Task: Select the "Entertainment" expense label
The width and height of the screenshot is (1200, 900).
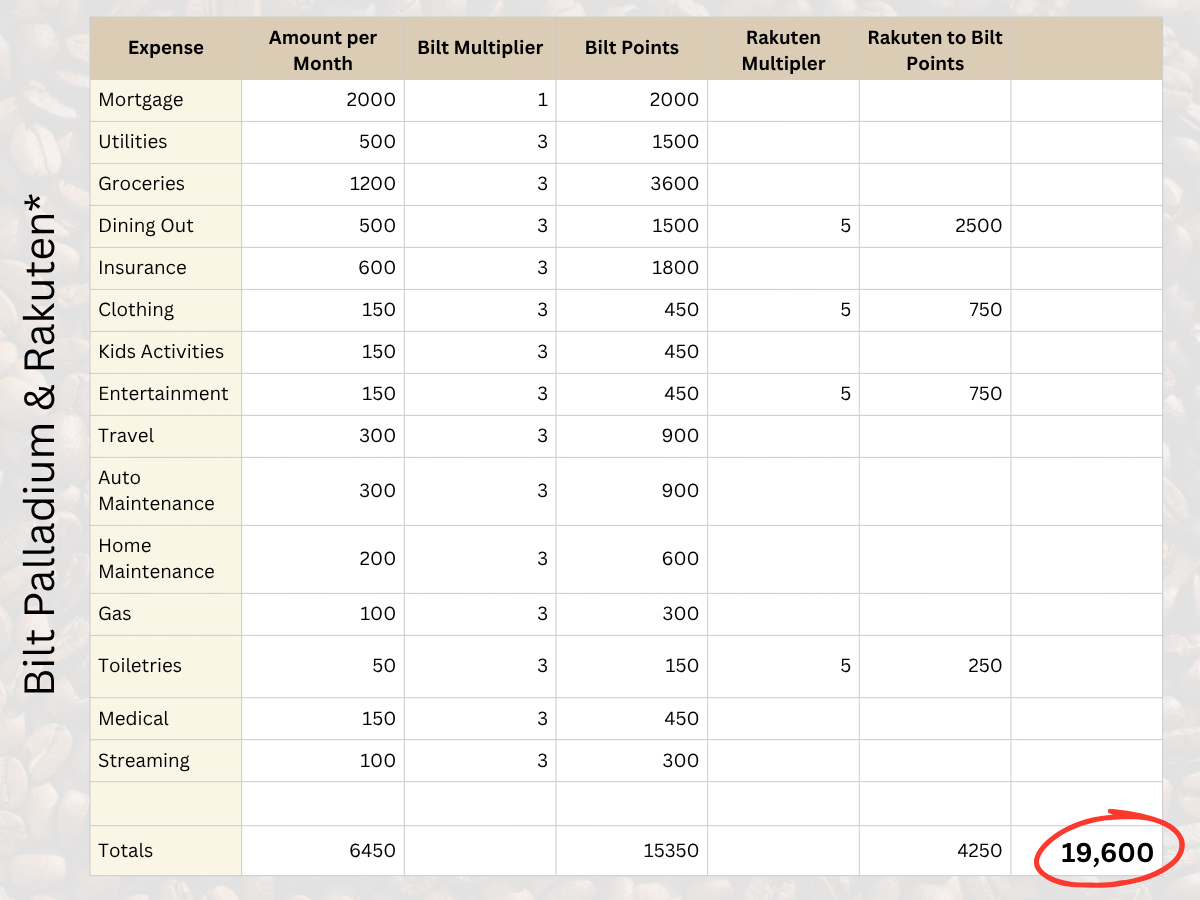Action: 163,394
